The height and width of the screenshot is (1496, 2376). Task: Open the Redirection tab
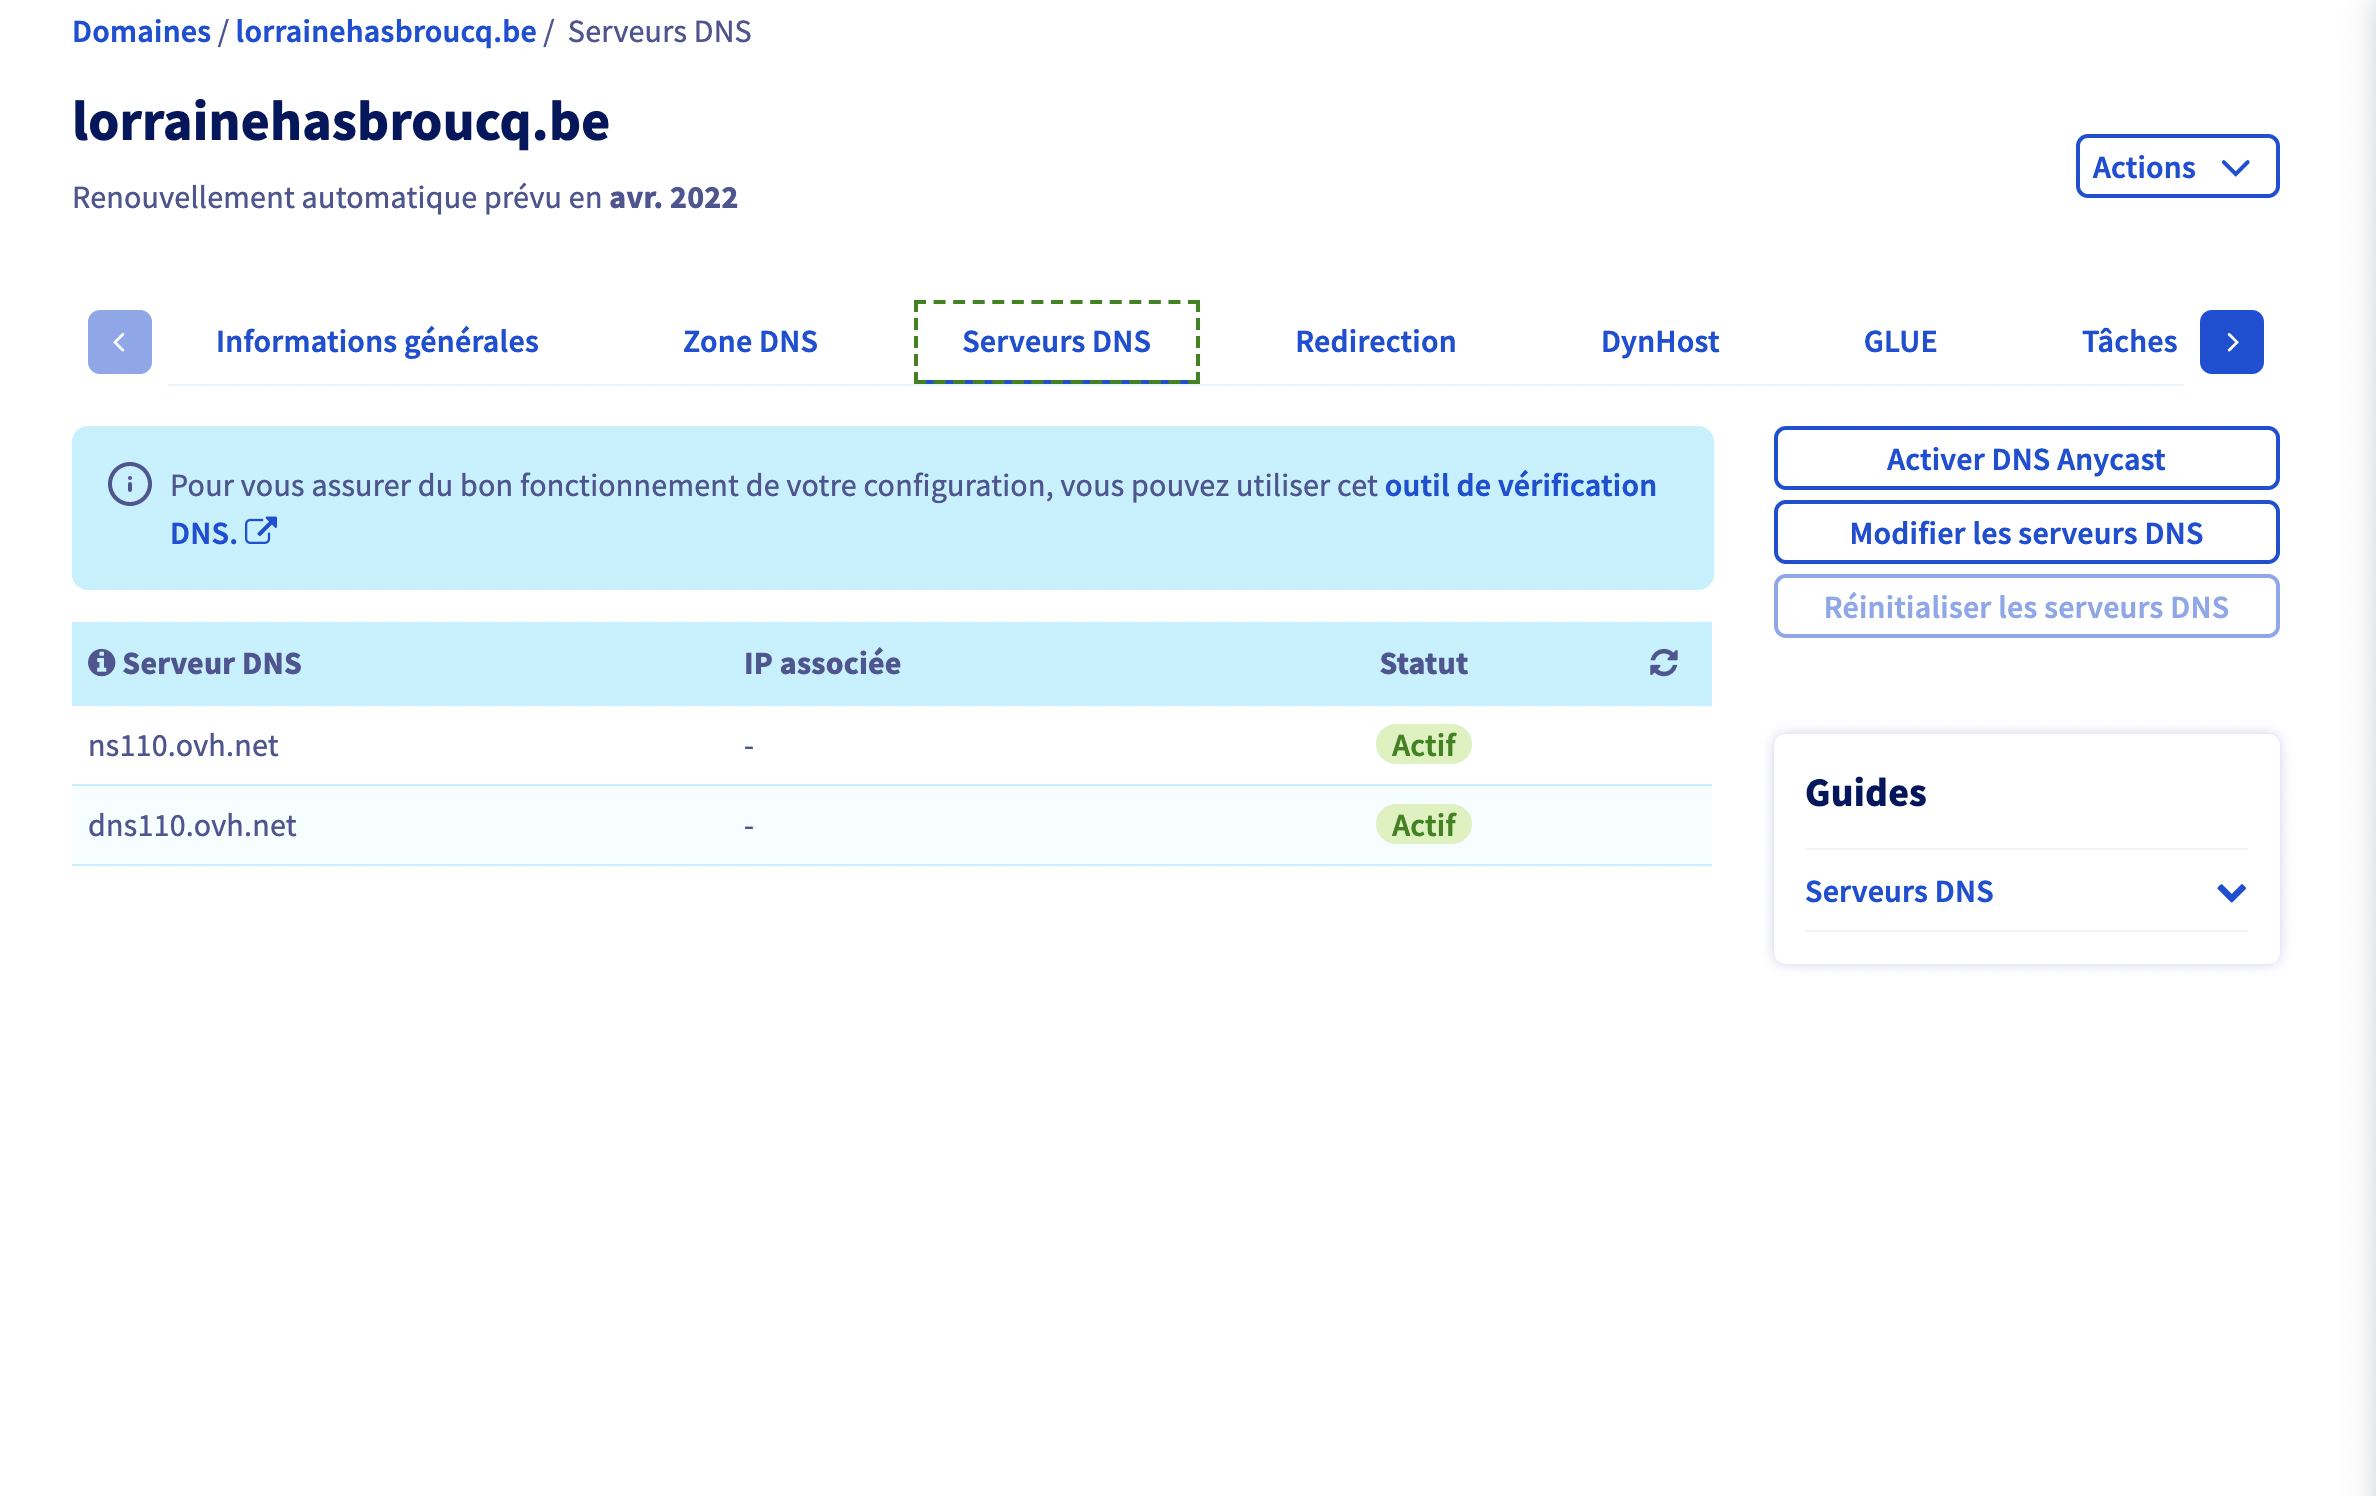(x=1375, y=342)
